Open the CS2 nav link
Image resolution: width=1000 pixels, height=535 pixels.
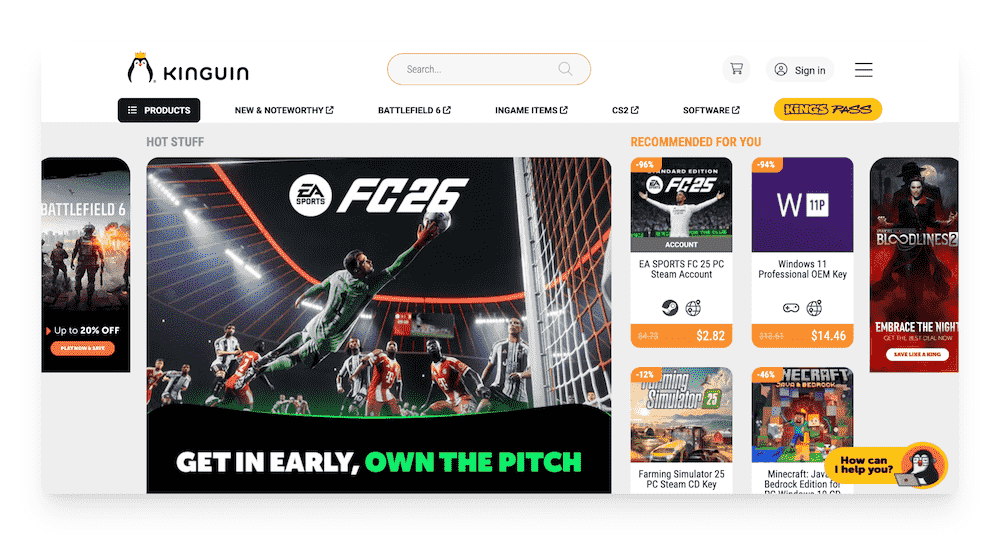point(625,110)
